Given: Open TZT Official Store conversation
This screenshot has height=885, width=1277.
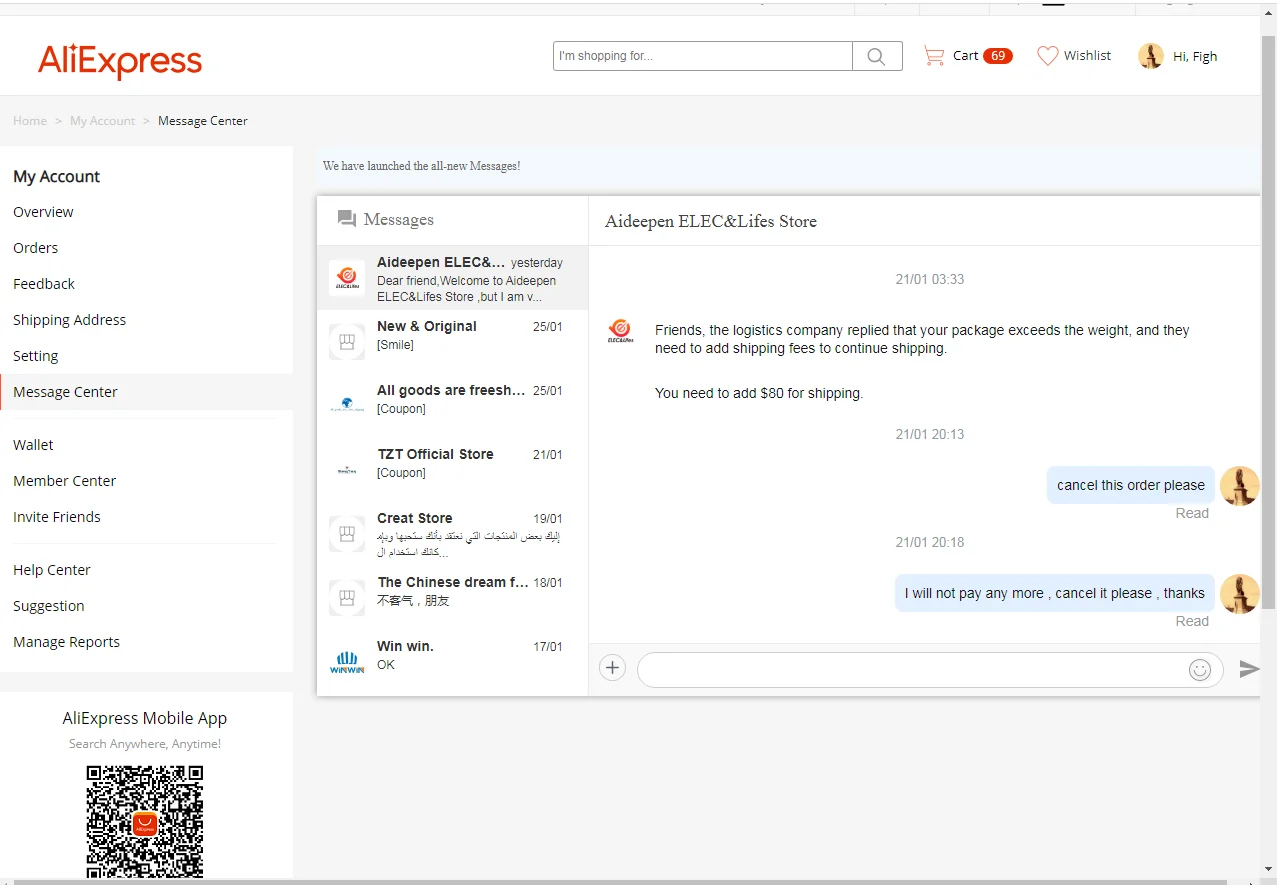Looking at the screenshot, I should tap(452, 470).
